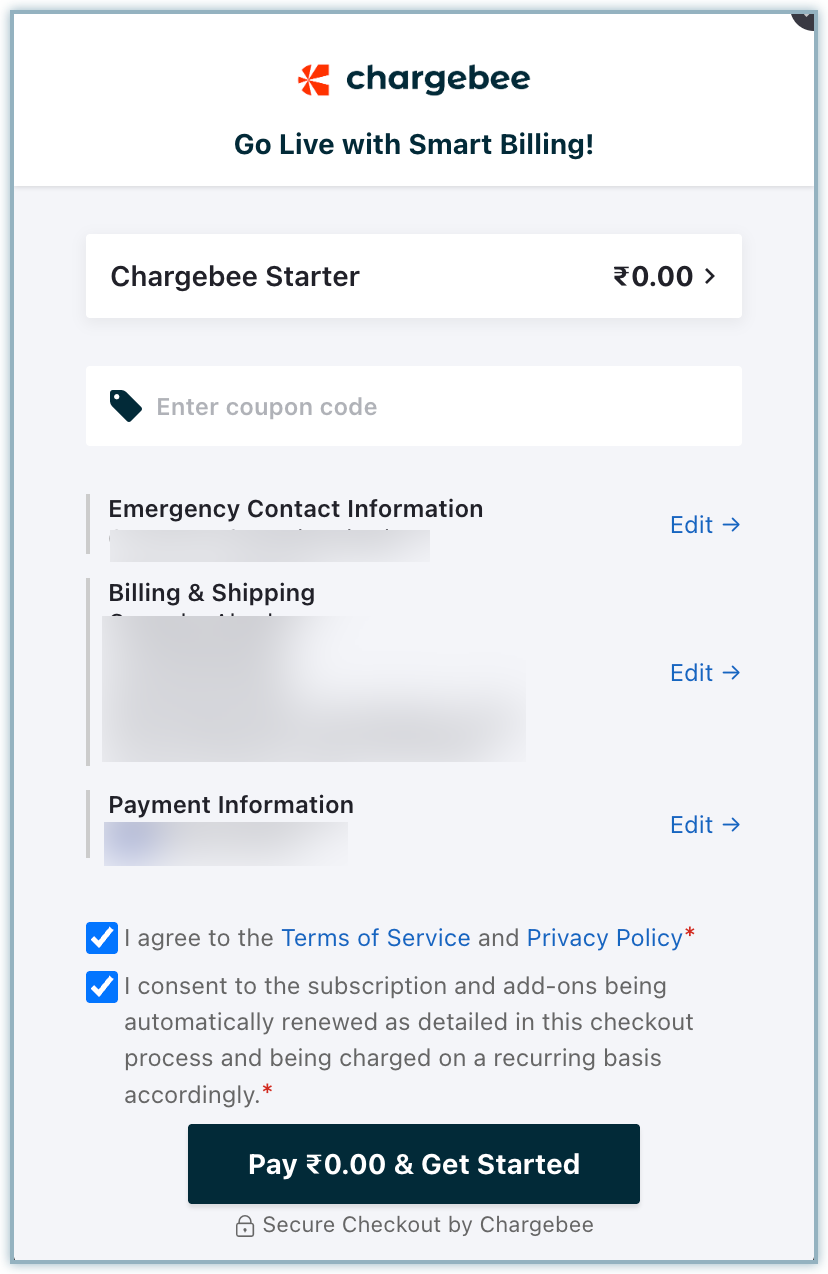The image size is (828, 1274).
Task: Open the Privacy Policy link
Action: [x=604, y=938]
